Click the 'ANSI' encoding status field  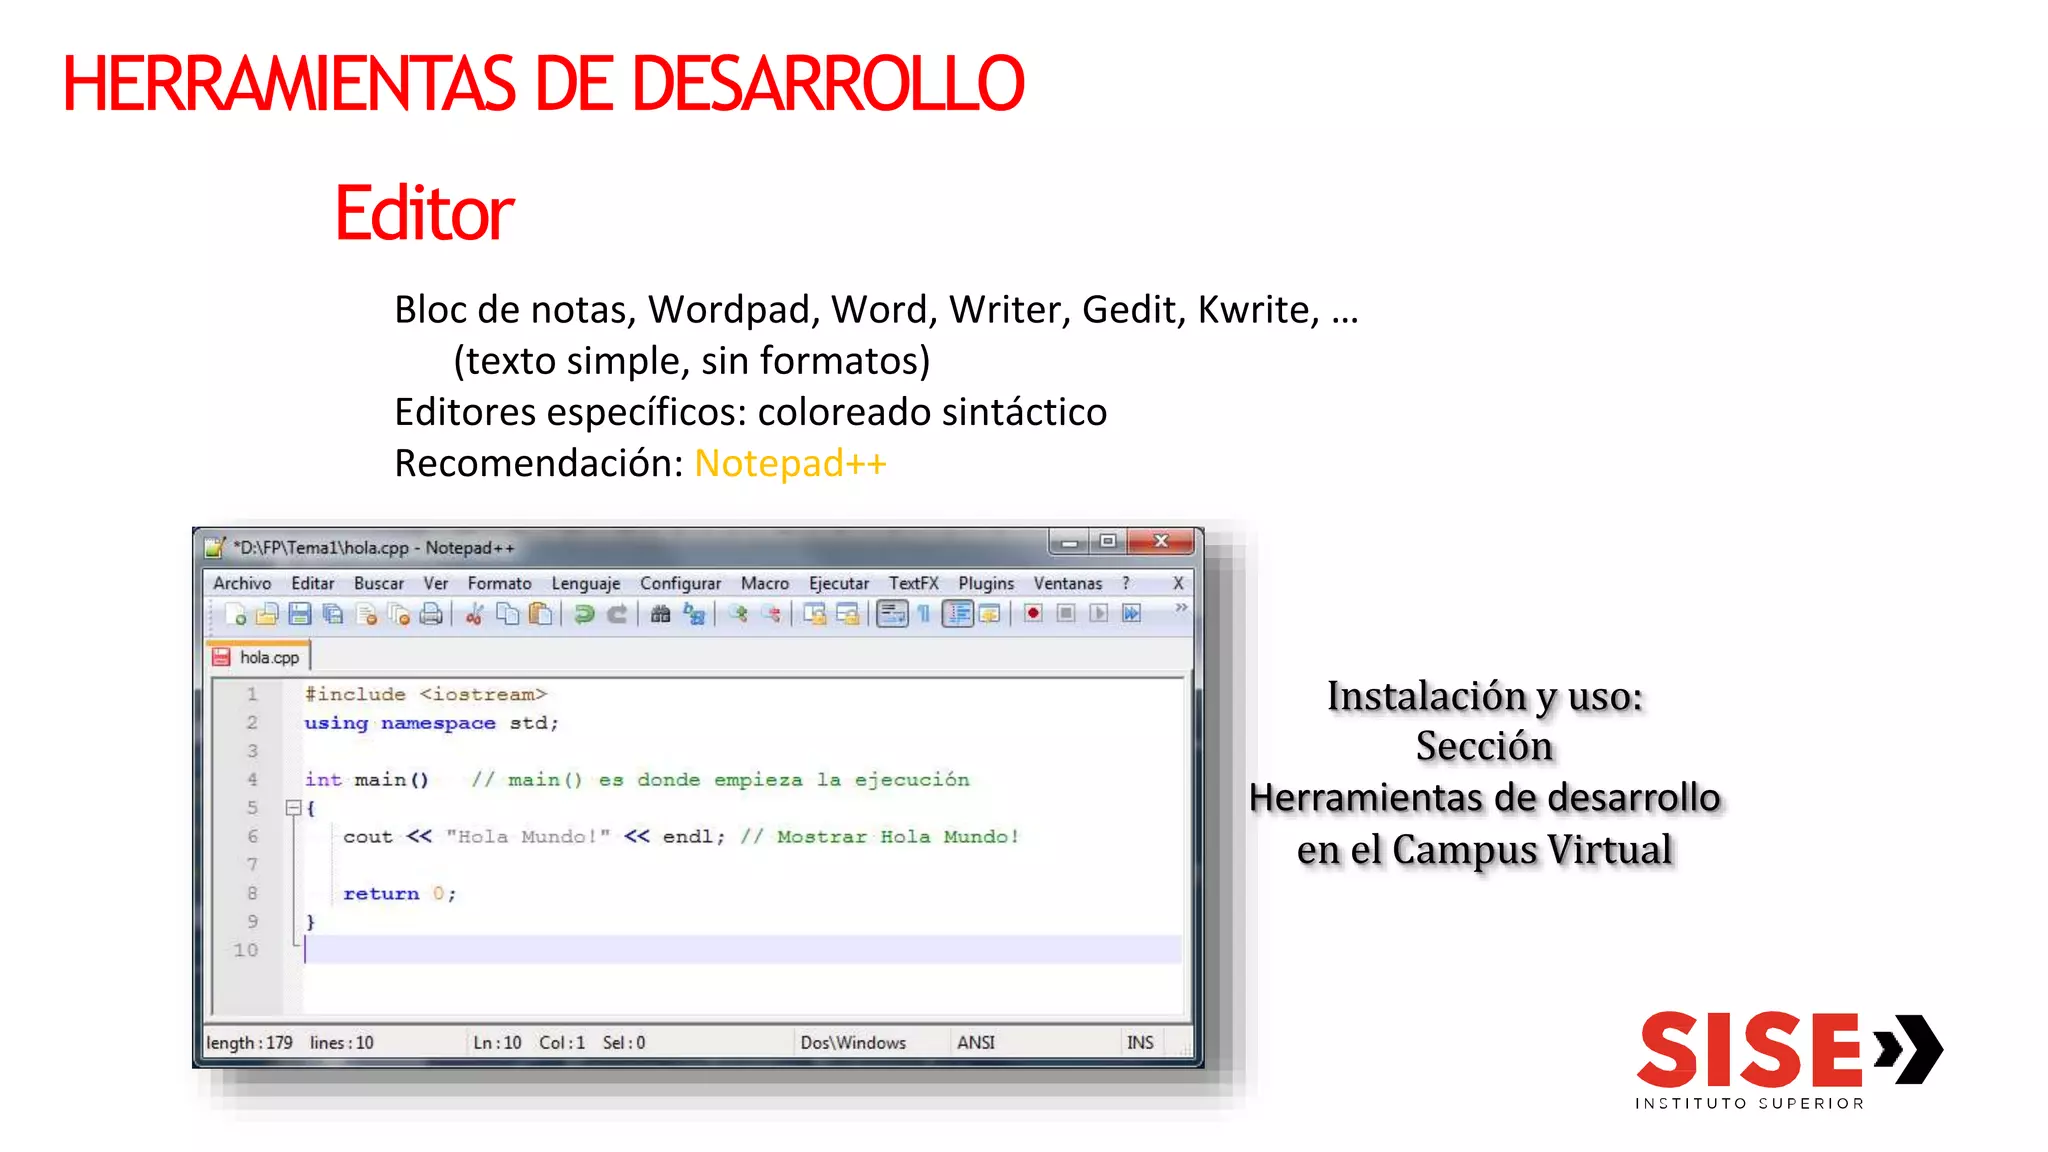[x=976, y=1043]
